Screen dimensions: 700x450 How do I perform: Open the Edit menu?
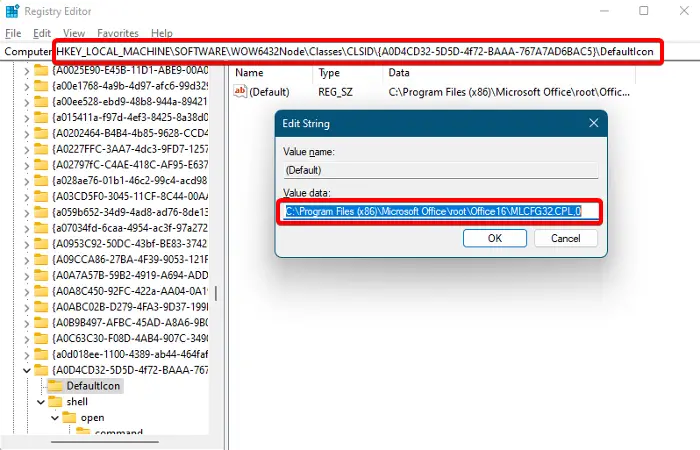pyautogui.click(x=42, y=33)
